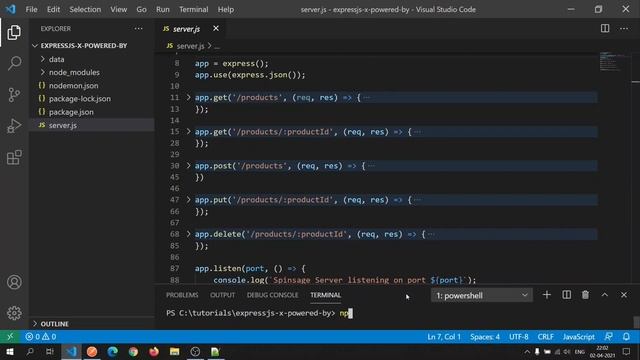This screenshot has height=360, width=640.
Task: Create a new terminal with plus icon
Action: pyautogui.click(x=547, y=295)
